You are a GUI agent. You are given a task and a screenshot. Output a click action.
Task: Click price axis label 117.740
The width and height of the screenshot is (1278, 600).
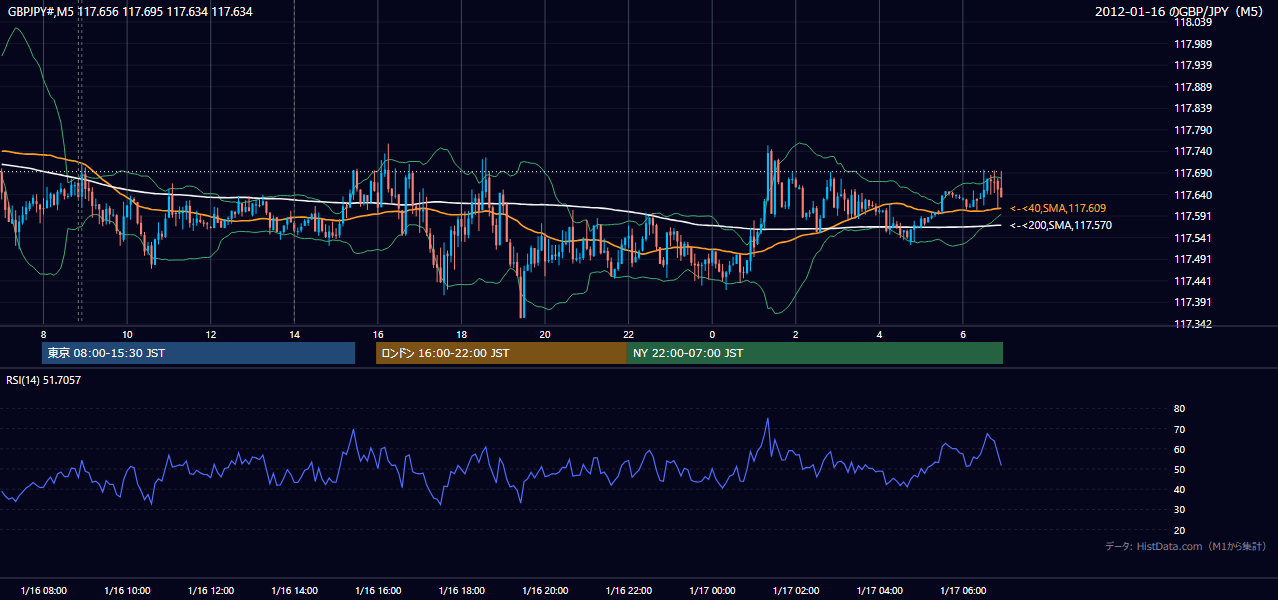(x=1192, y=151)
